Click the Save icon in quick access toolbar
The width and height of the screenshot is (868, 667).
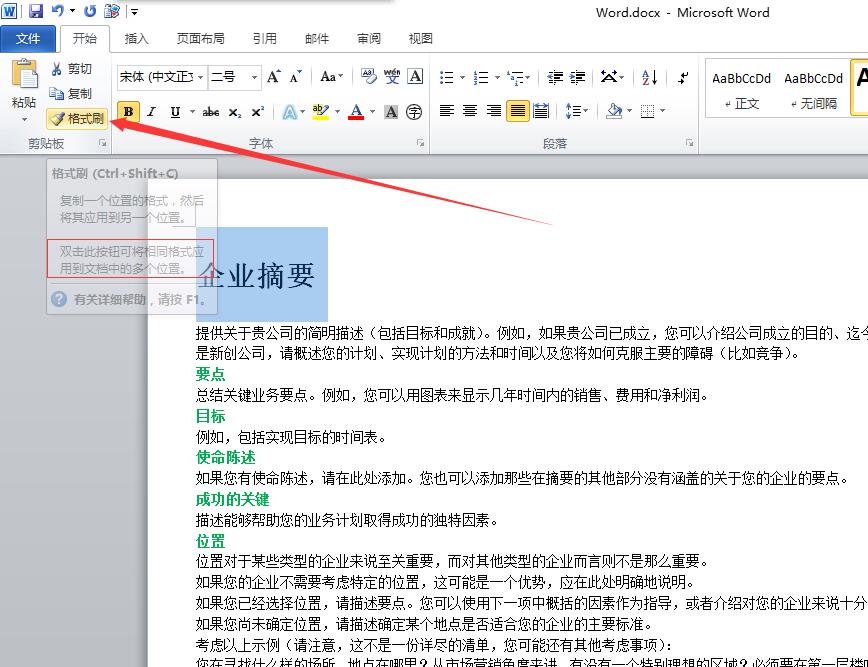(36, 12)
